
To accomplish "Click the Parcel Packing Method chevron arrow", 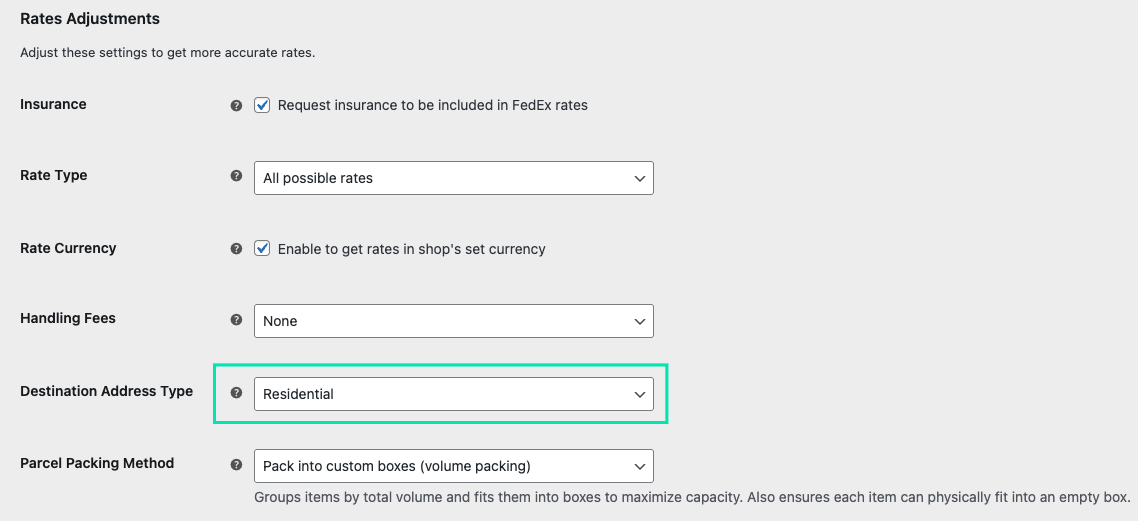I will [x=640, y=466].
